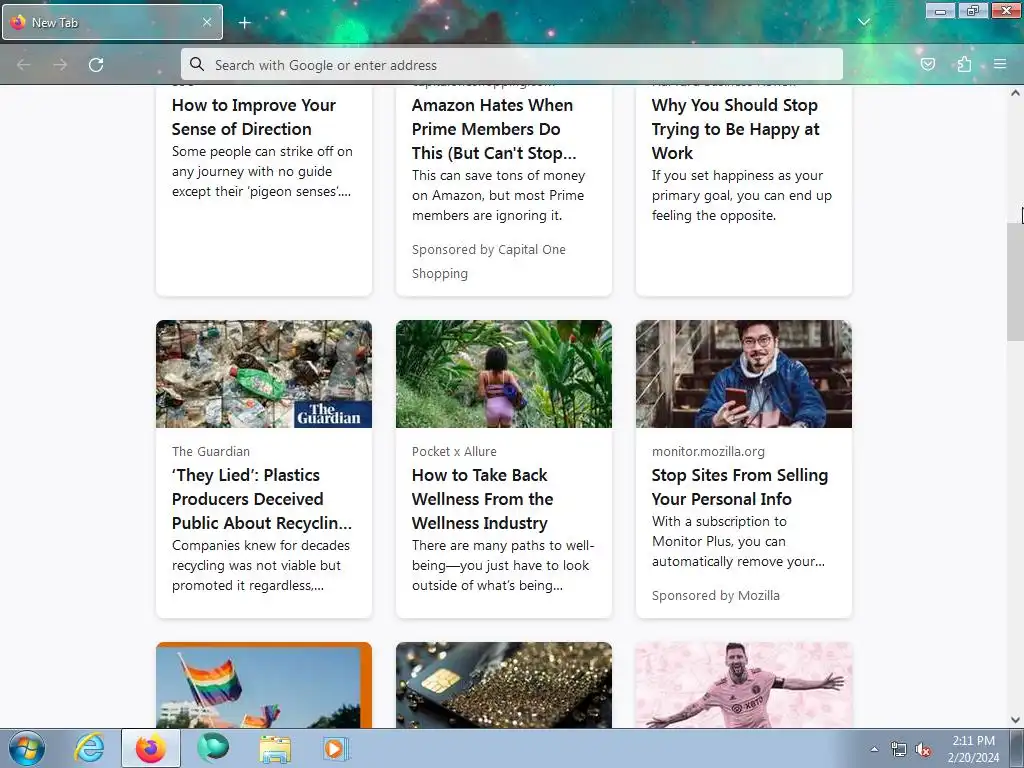
Task: Reload the page with refresh icon
Action: [96, 65]
